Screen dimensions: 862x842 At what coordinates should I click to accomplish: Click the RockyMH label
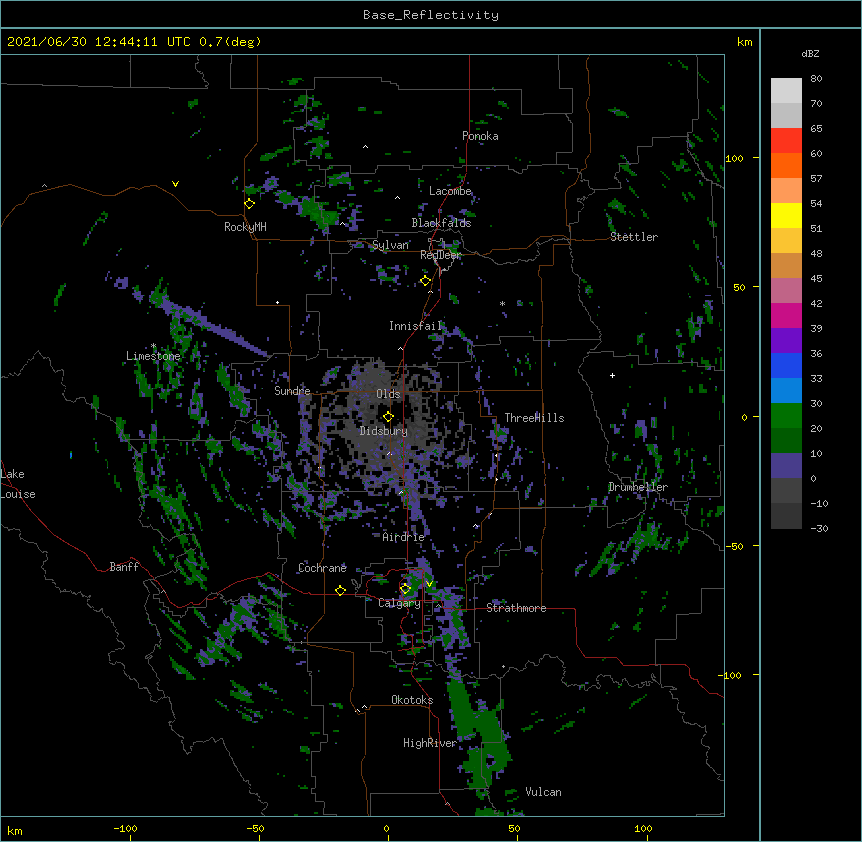point(245,227)
